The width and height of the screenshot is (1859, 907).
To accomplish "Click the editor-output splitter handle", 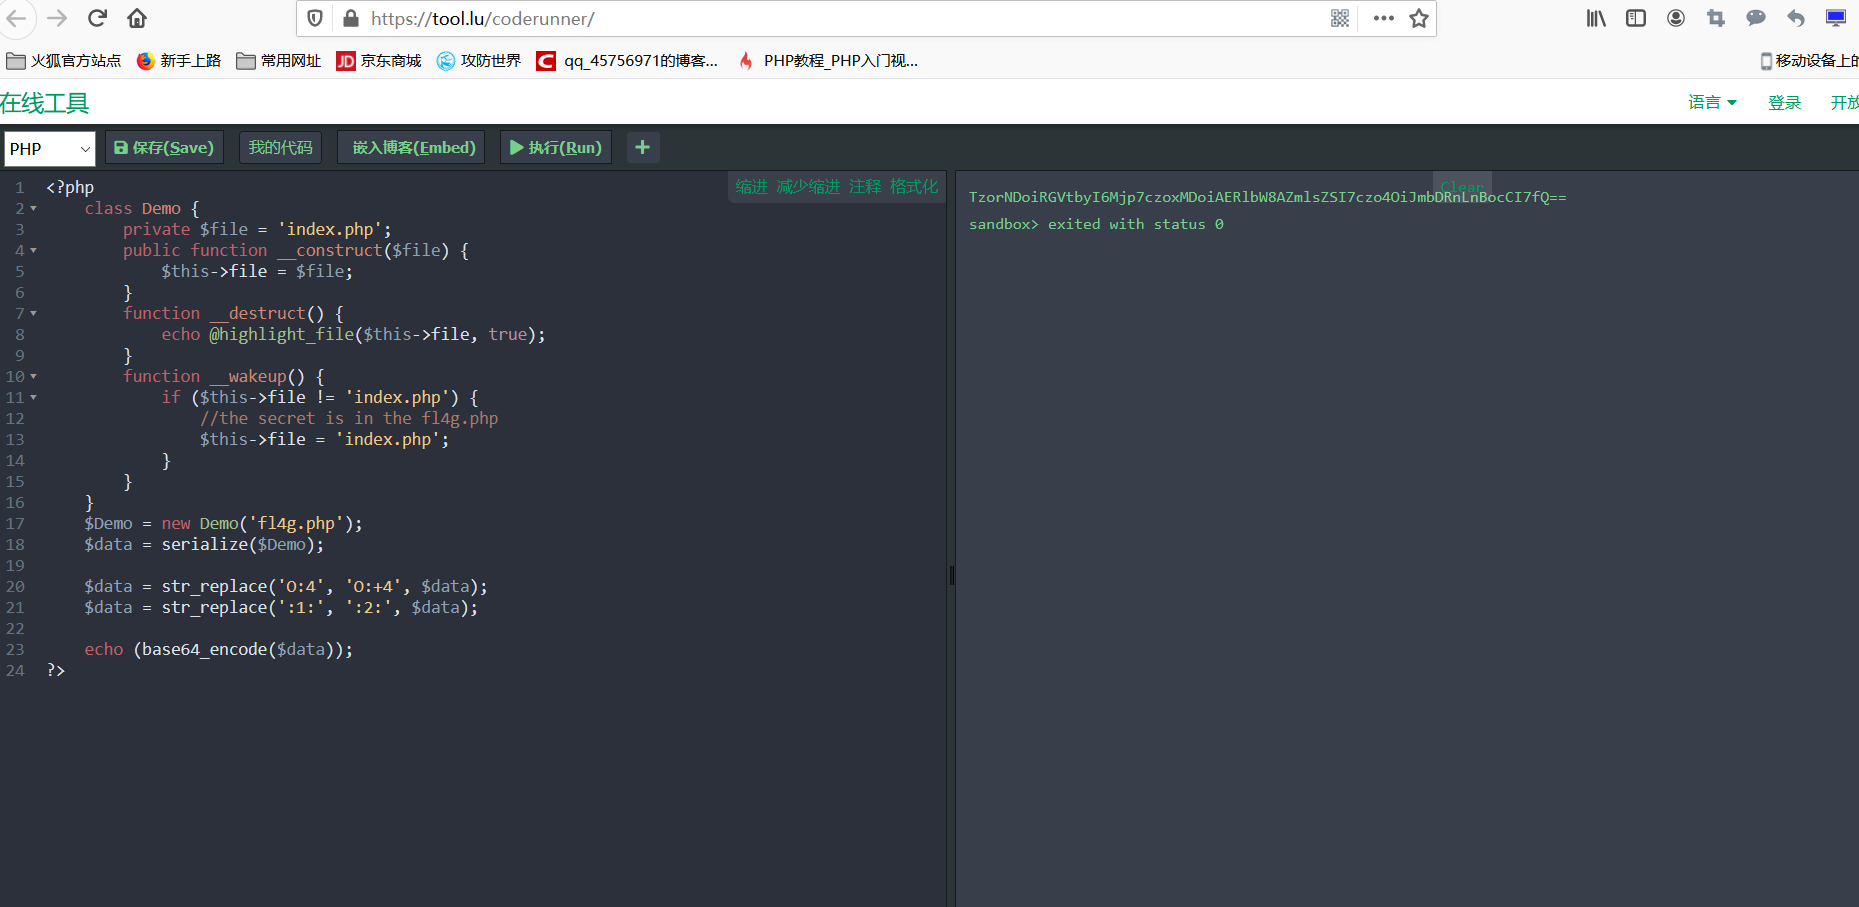I will point(951,575).
